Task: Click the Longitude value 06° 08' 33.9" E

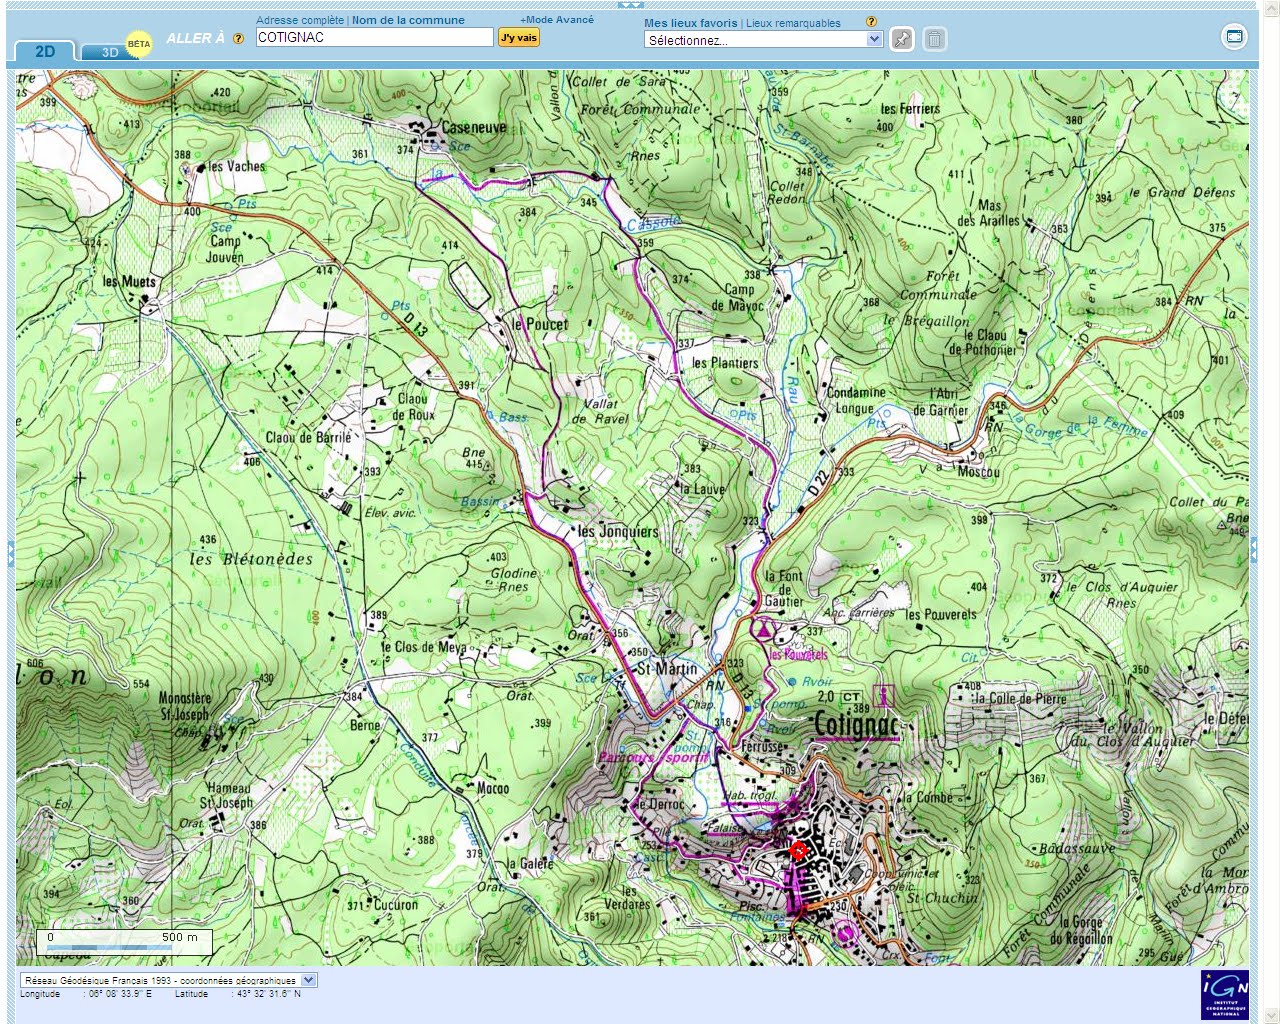Action: [121, 994]
